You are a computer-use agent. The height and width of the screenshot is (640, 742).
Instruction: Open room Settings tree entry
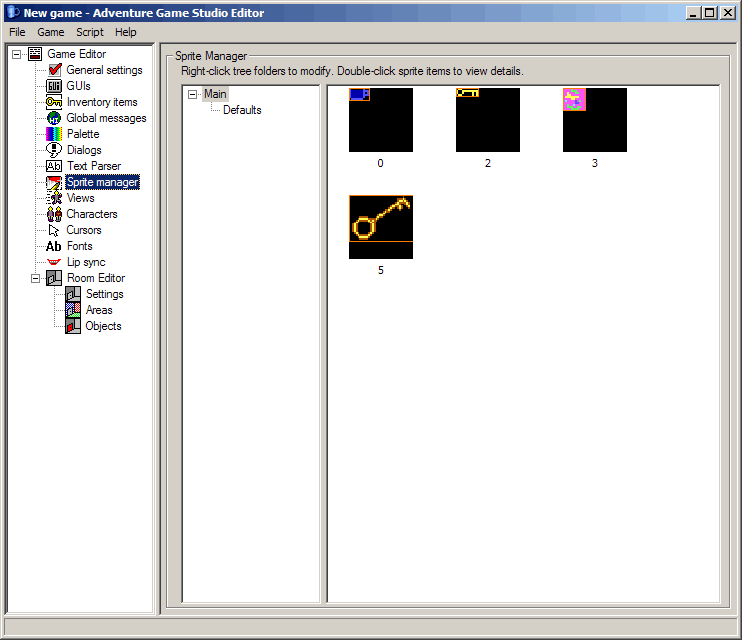(105, 294)
